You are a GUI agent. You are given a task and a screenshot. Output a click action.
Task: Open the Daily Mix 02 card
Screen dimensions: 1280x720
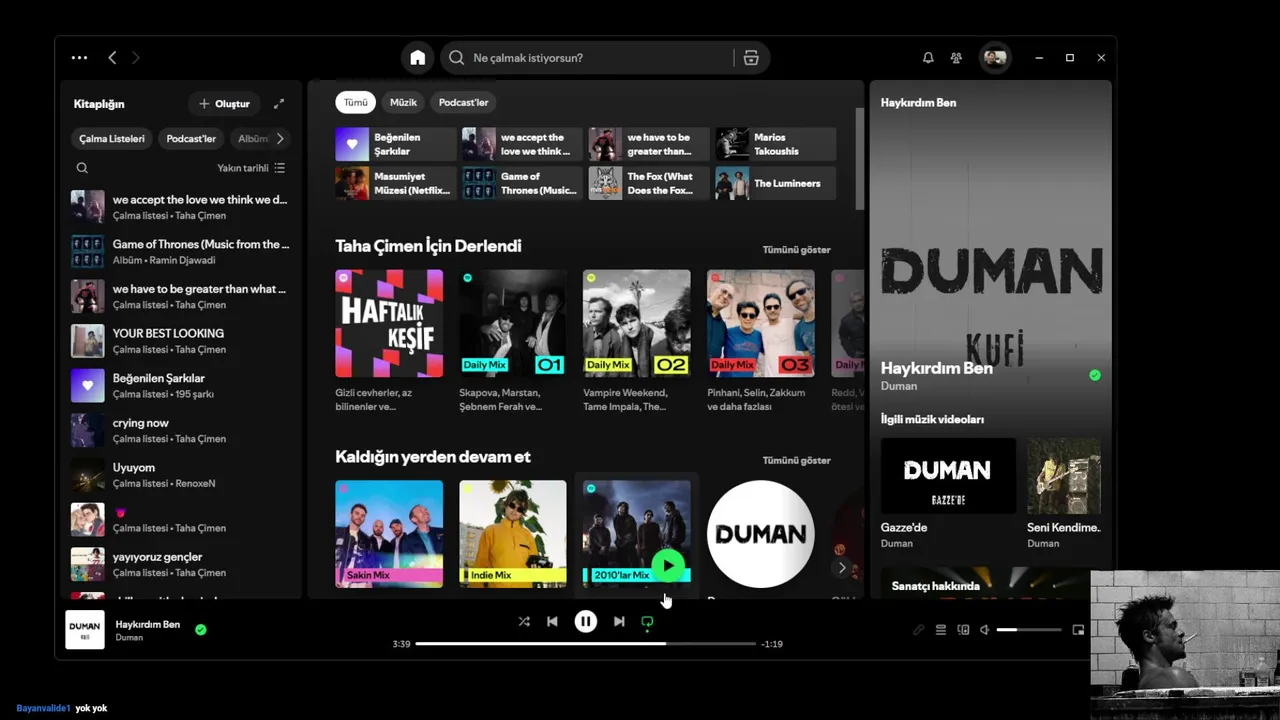(x=637, y=340)
